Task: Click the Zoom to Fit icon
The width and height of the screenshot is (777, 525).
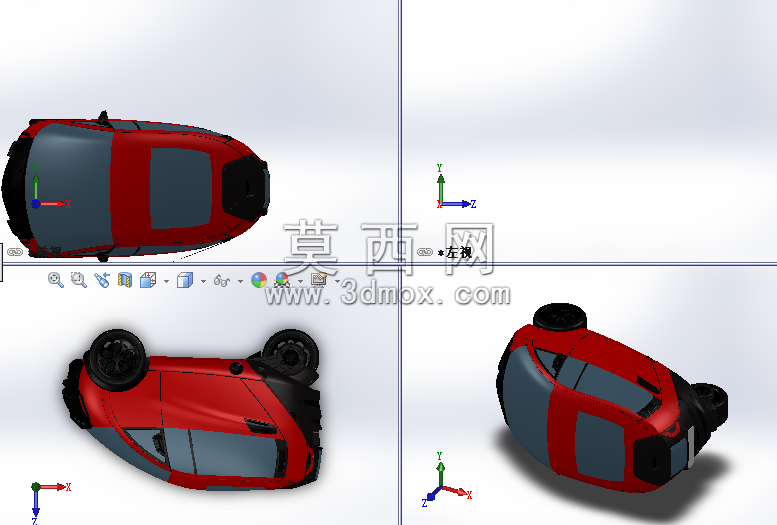Action: pyautogui.click(x=56, y=280)
